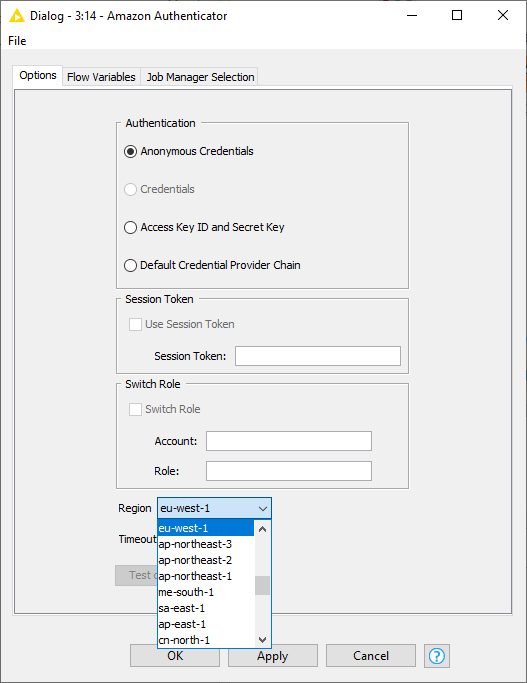The width and height of the screenshot is (527, 683).
Task: Select ap-northeast-1 region entry
Action: click(x=206, y=576)
